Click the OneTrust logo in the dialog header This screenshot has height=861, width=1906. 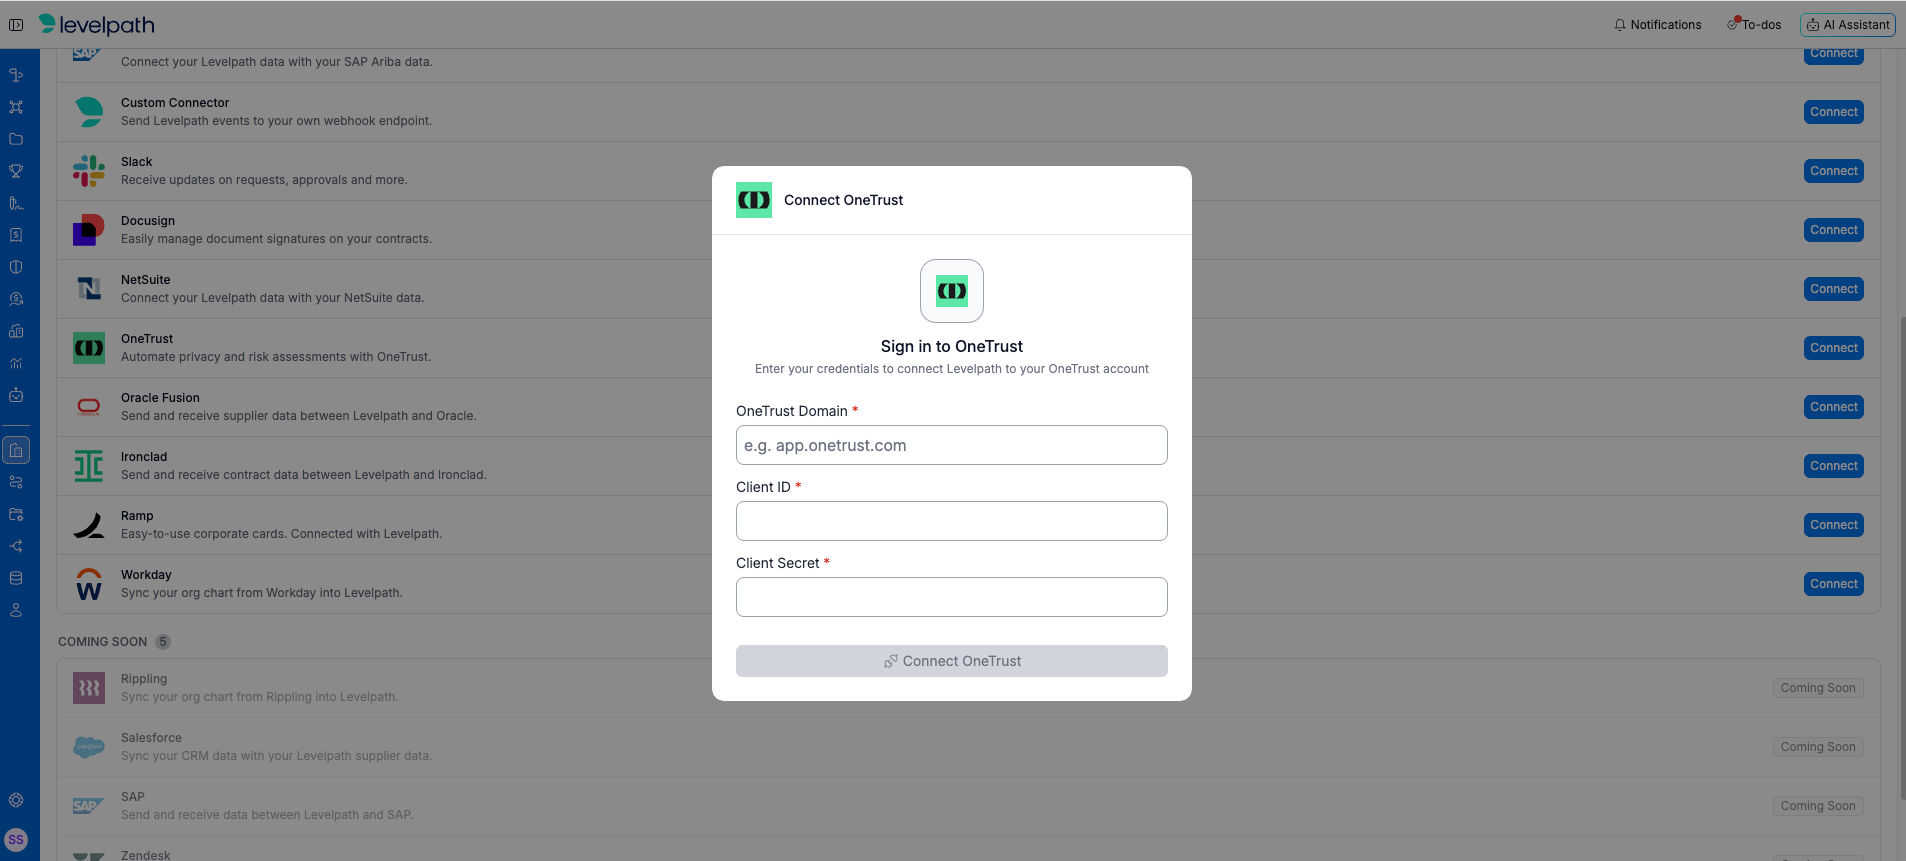tap(754, 200)
